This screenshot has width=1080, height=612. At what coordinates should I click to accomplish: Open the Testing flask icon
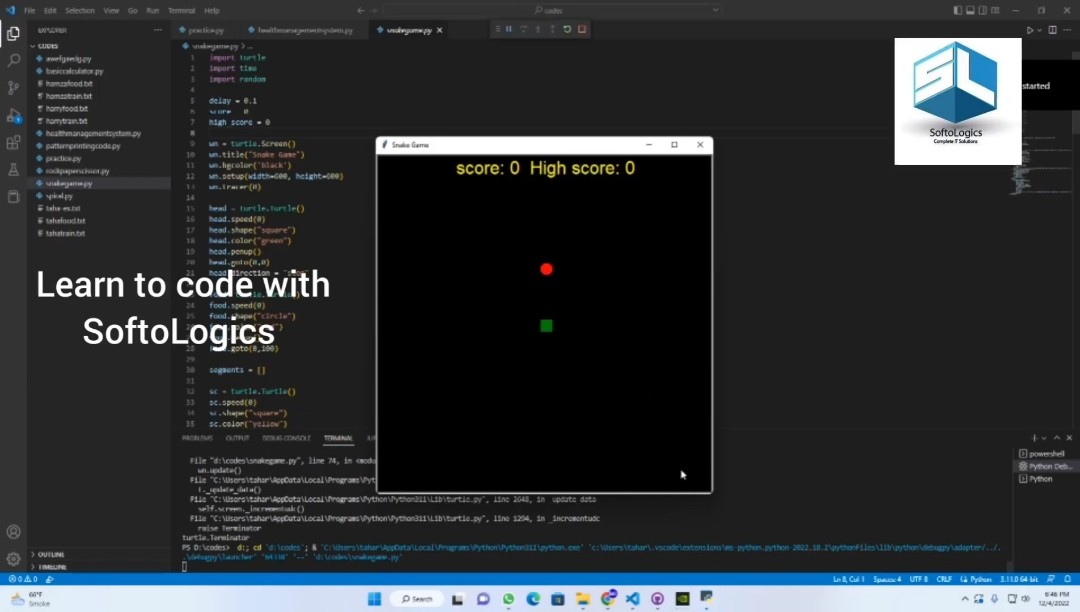pyautogui.click(x=13, y=169)
